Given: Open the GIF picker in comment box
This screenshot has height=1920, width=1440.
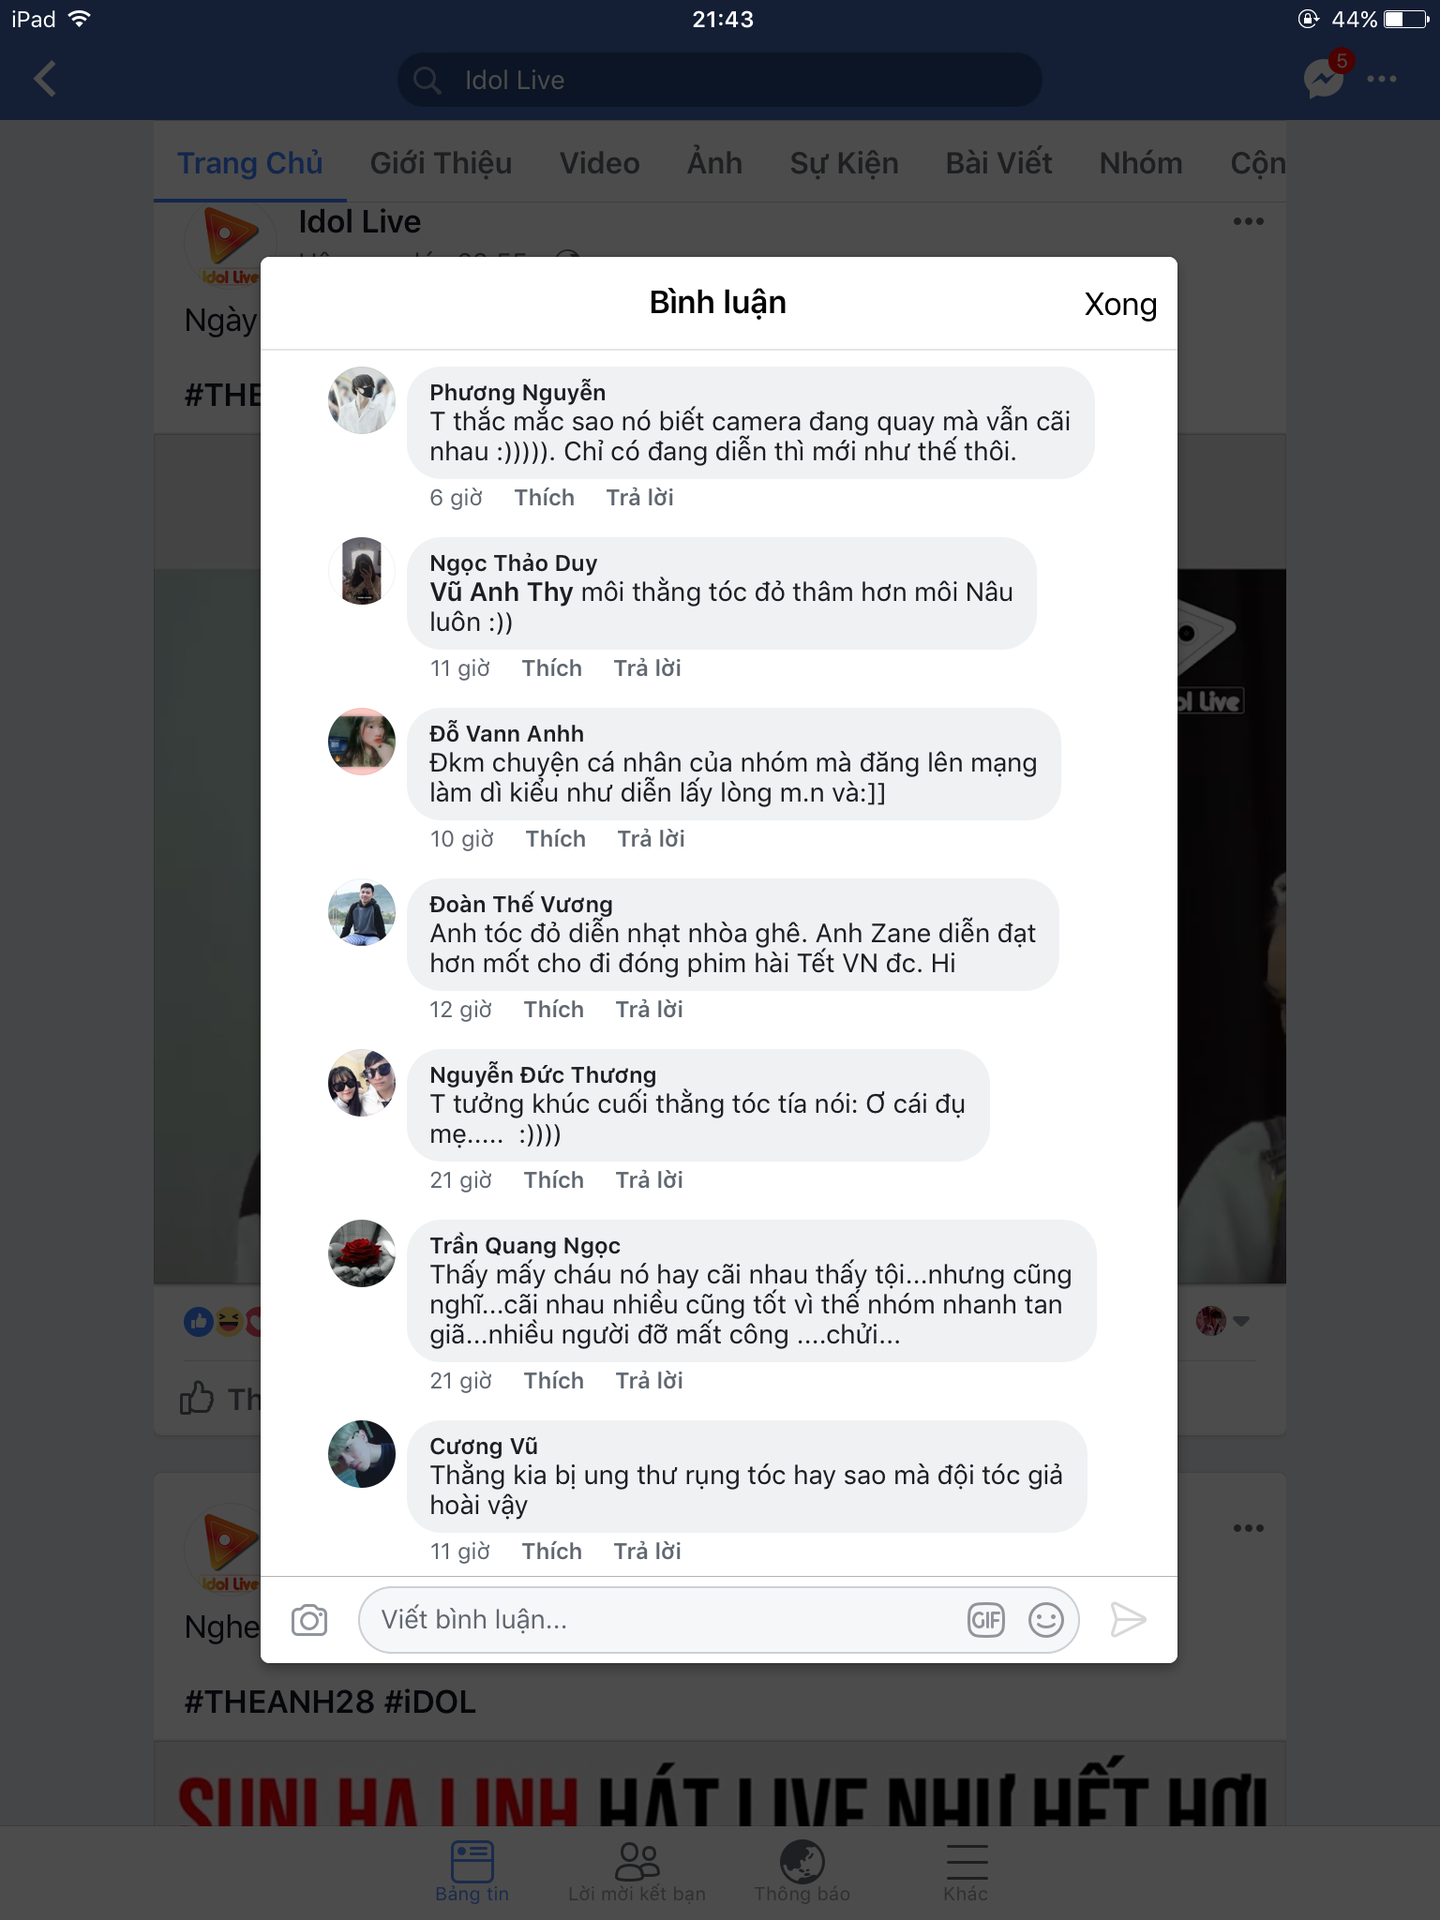Looking at the screenshot, I should tap(985, 1619).
